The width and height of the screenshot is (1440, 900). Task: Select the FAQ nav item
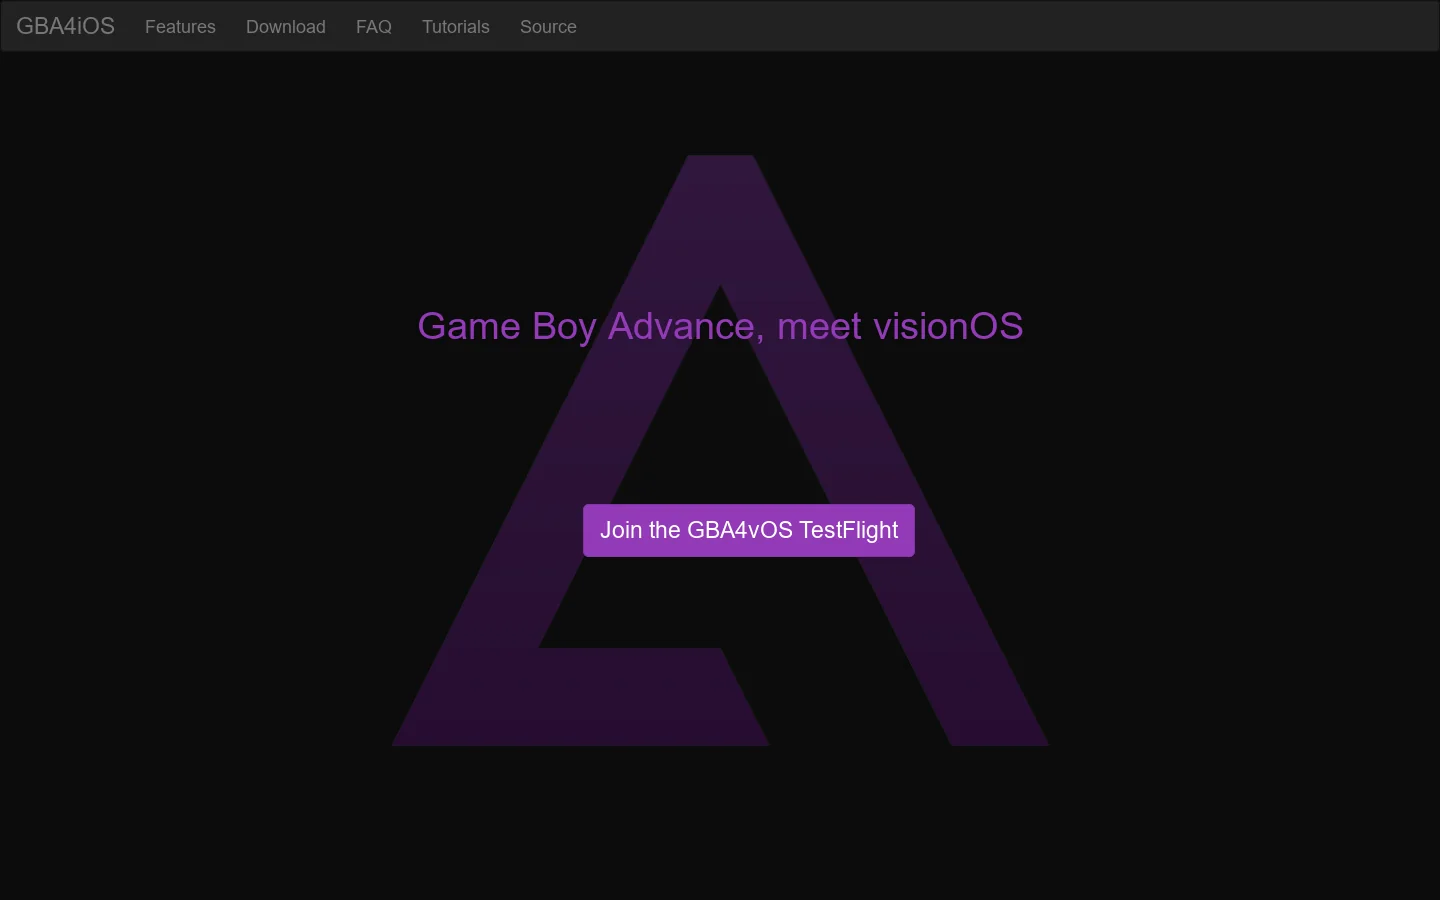(x=374, y=27)
